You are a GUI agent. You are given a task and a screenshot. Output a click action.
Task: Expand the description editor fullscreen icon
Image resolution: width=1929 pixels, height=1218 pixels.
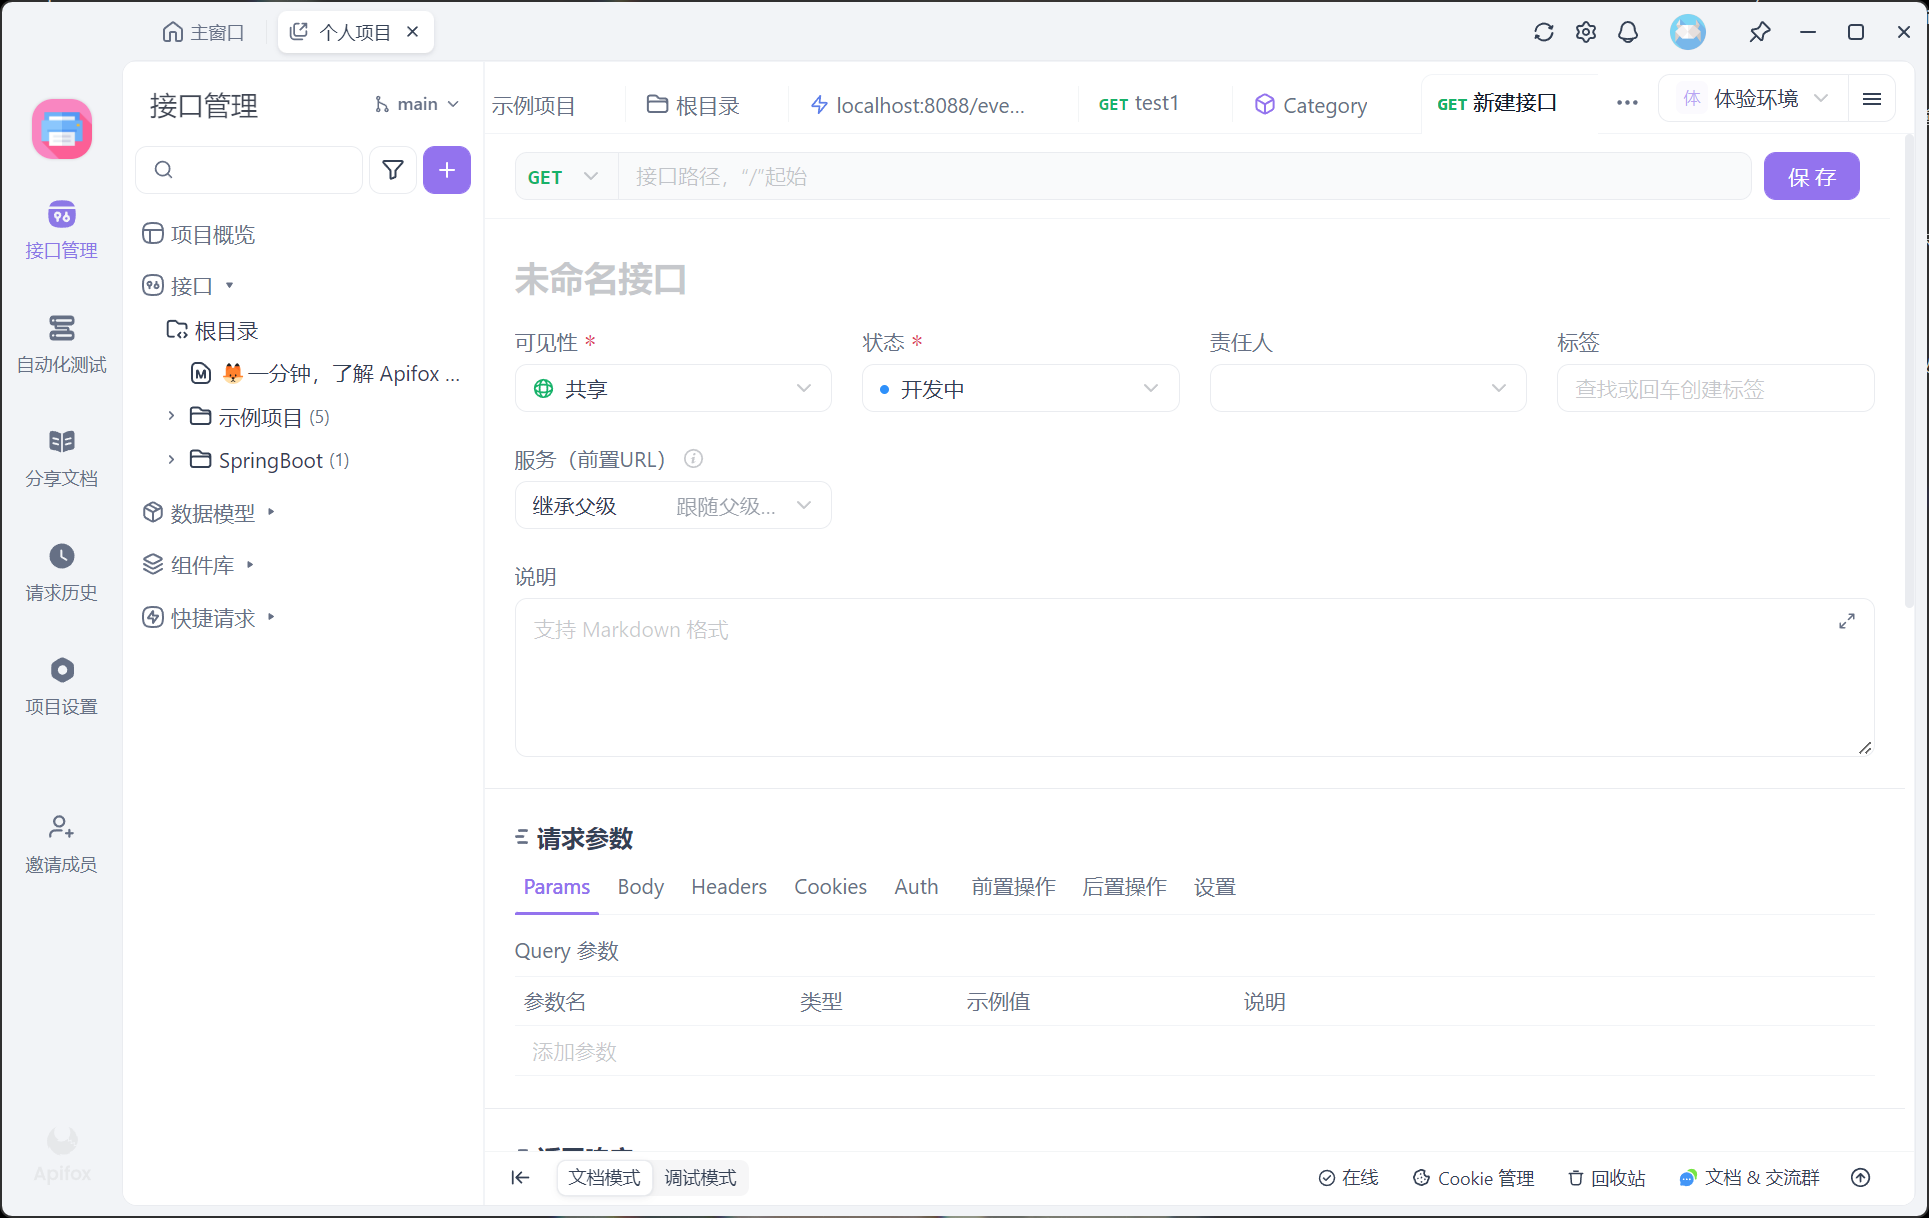point(1846,621)
